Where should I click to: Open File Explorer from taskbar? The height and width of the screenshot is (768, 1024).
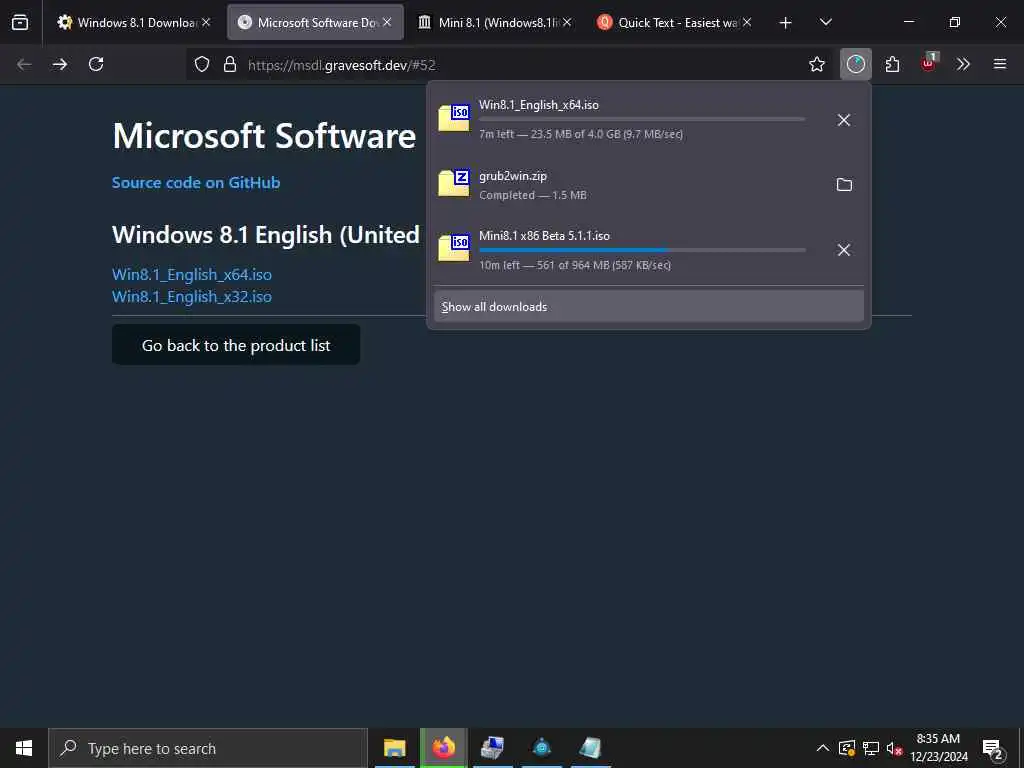click(x=394, y=748)
